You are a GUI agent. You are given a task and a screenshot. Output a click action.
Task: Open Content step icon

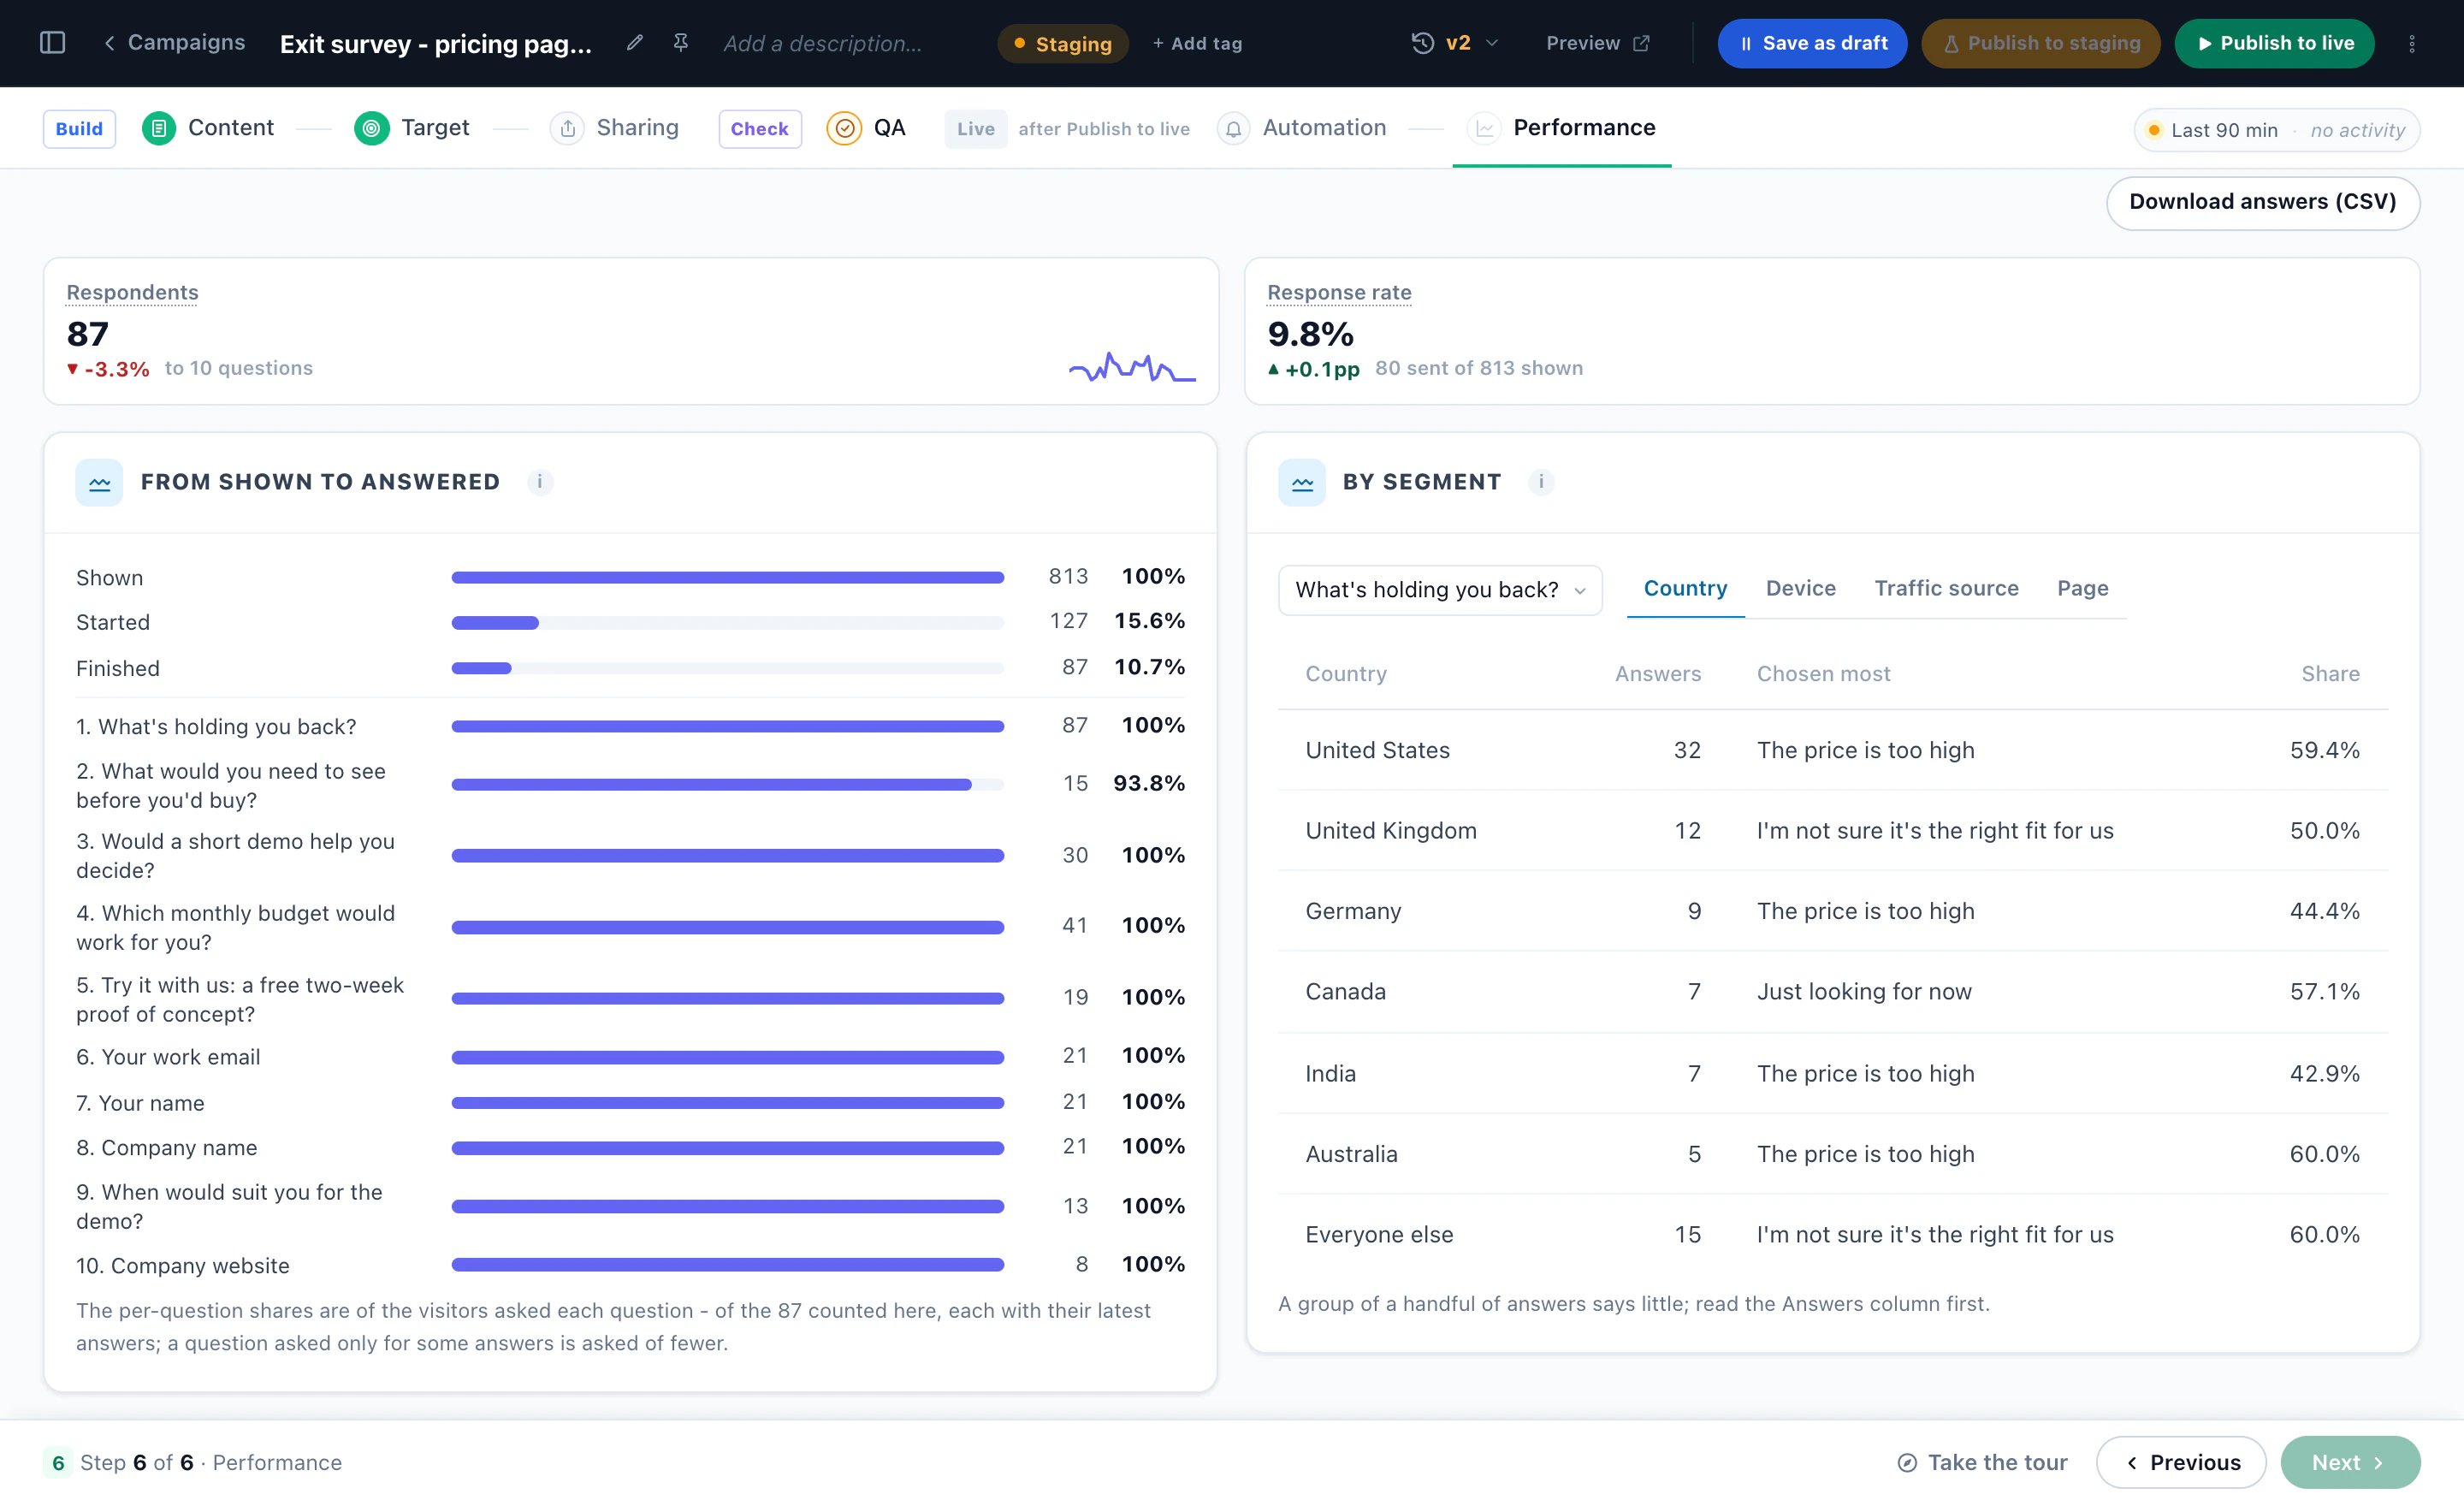coord(159,128)
